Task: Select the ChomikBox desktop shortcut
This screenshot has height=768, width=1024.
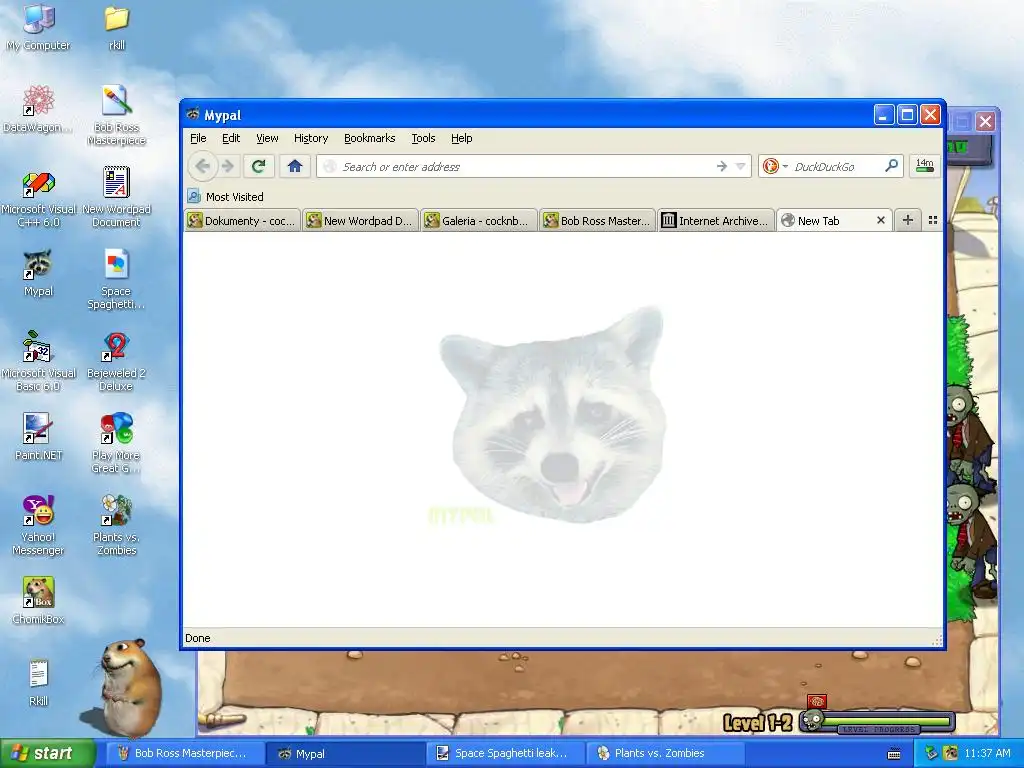Action: 38,601
